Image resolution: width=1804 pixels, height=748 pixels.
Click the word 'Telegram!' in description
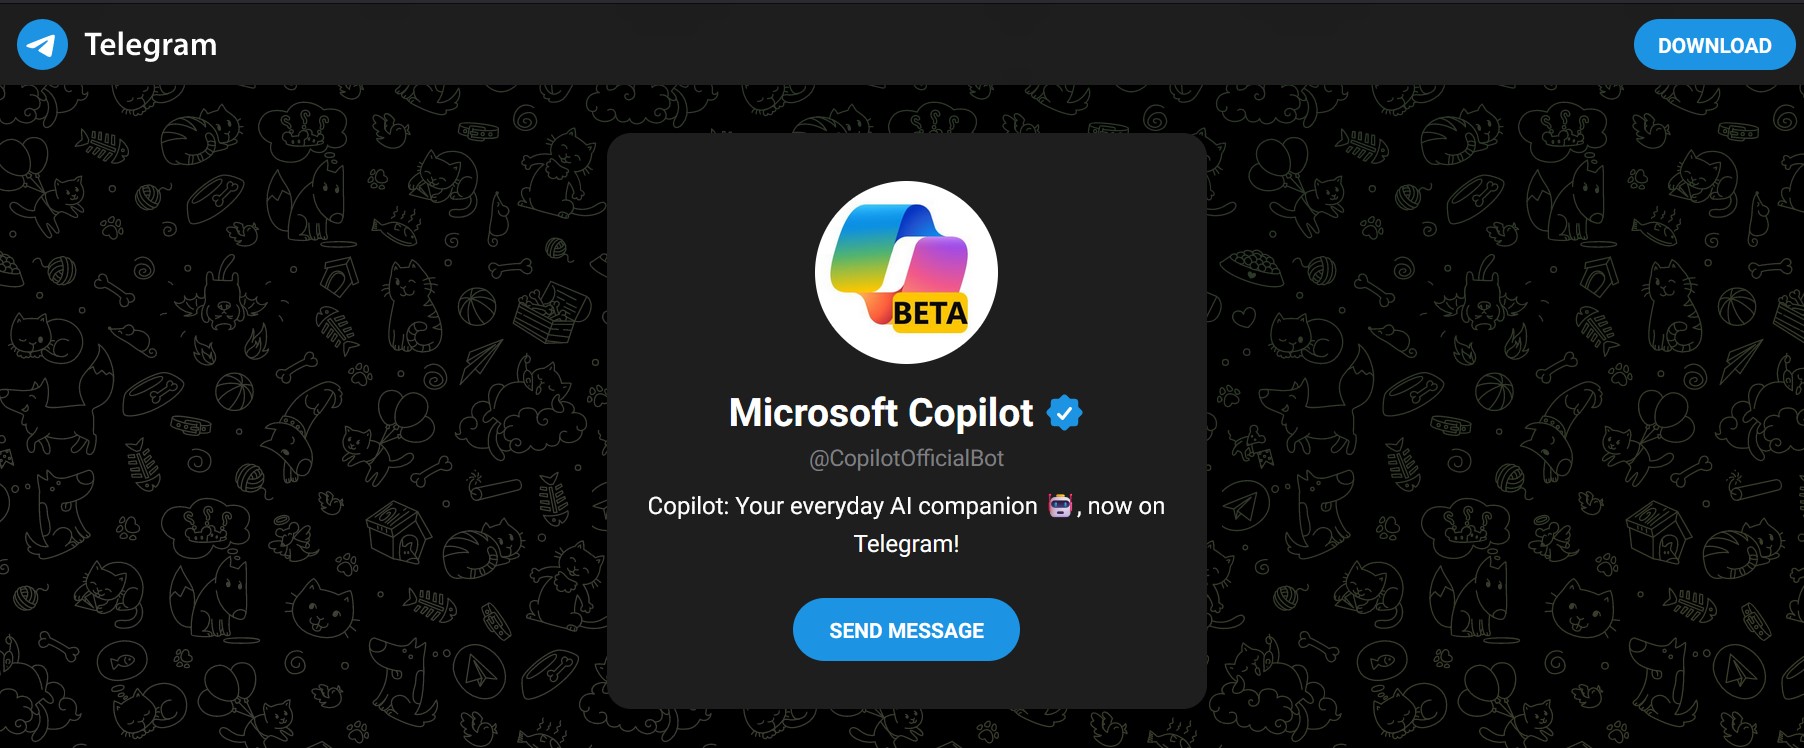tap(906, 544)
